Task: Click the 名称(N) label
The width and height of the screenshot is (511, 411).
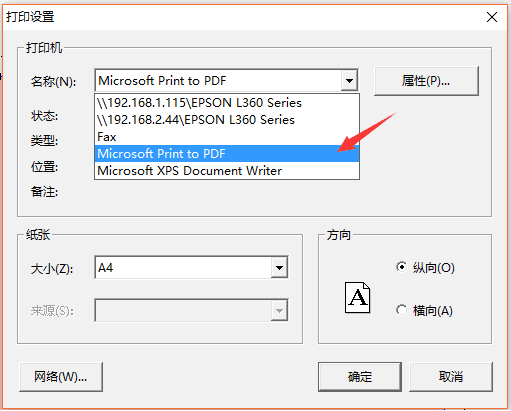Action: pyautogui.click(x=53, y=81)
